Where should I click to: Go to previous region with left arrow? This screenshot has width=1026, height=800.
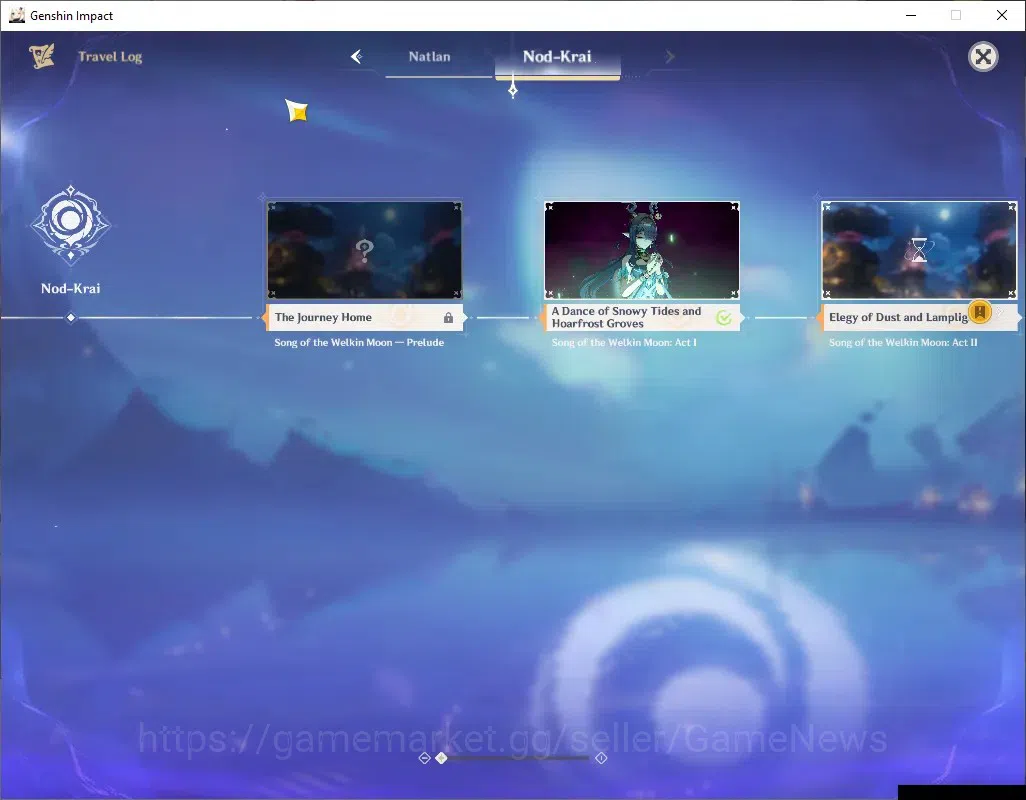[x=357, y=57]
